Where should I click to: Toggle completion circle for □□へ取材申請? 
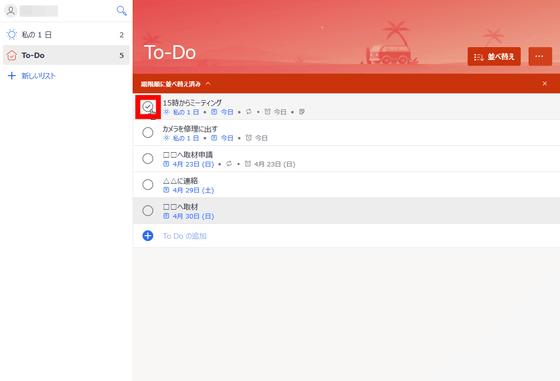(x=148, y=159)
